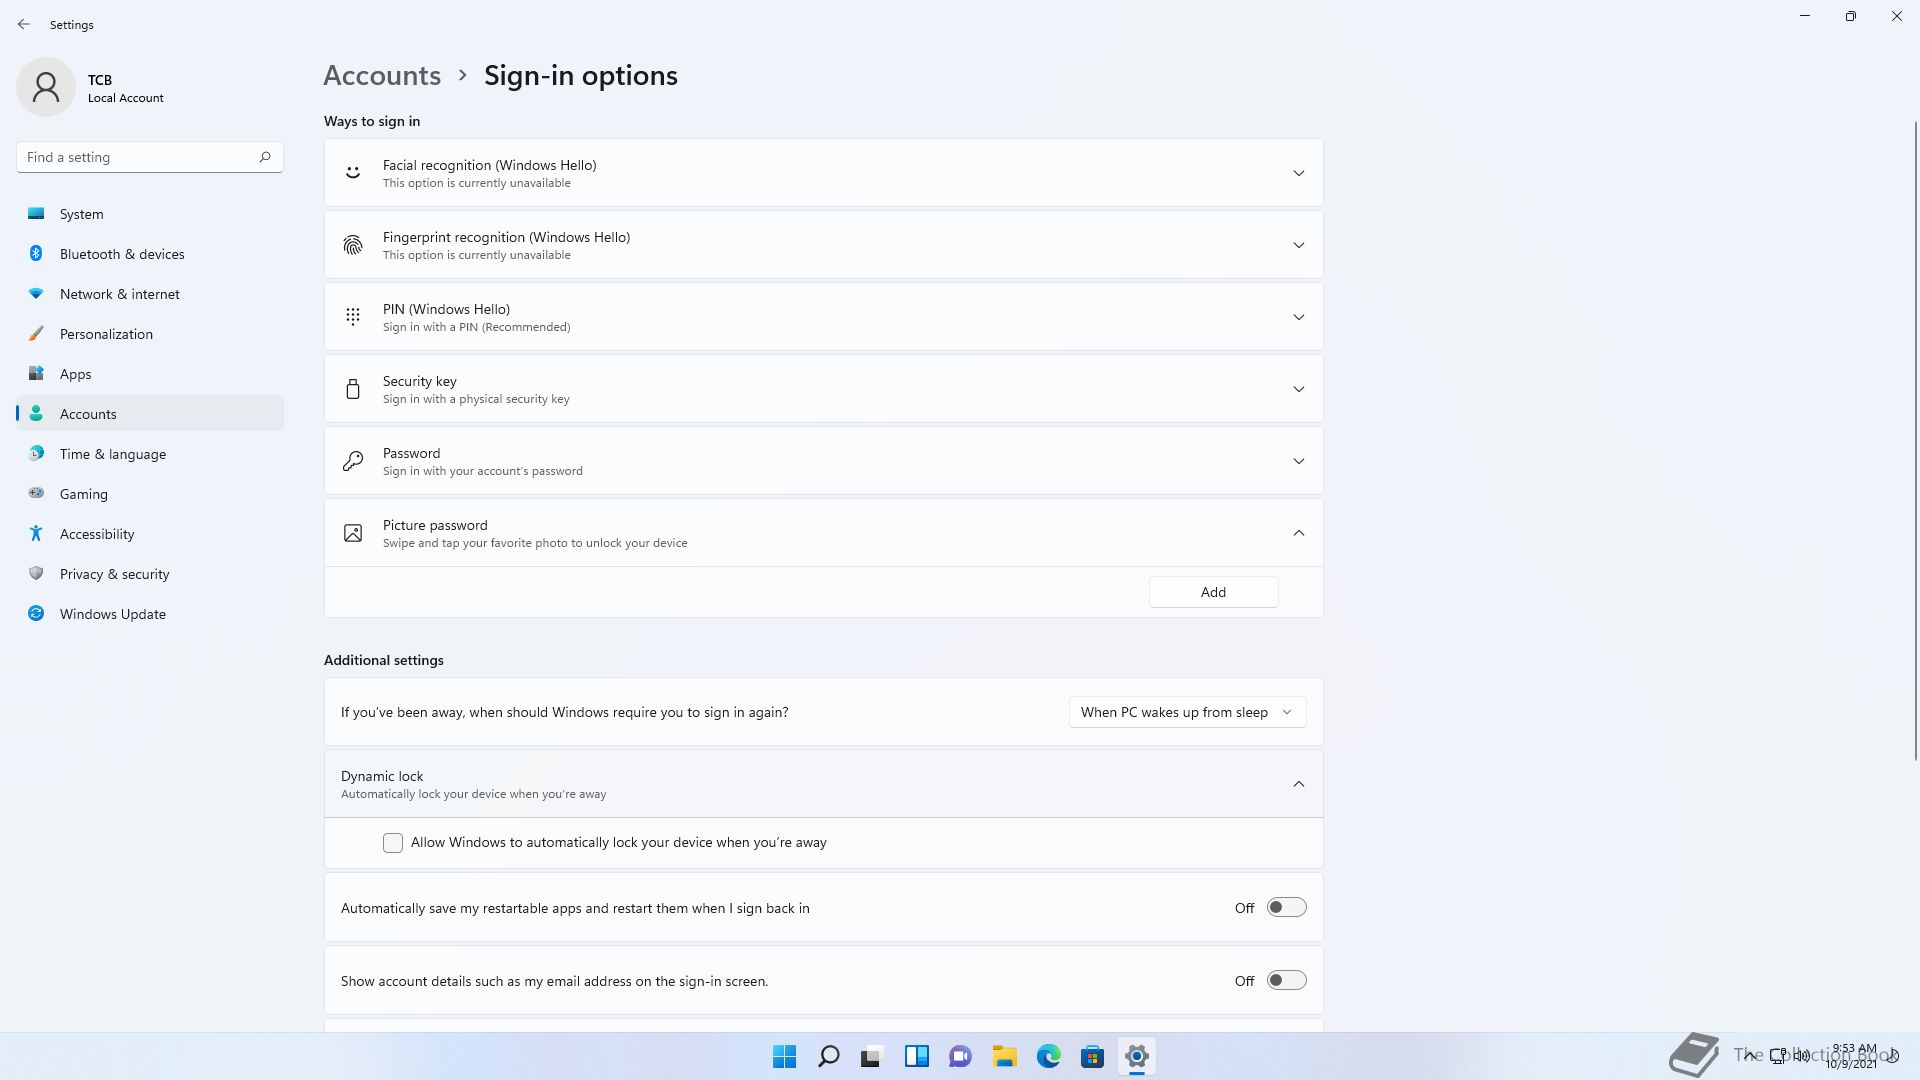The image size is (1920, 1080).
Task: Expand the Security key section
Action: tap(1298, 389)
